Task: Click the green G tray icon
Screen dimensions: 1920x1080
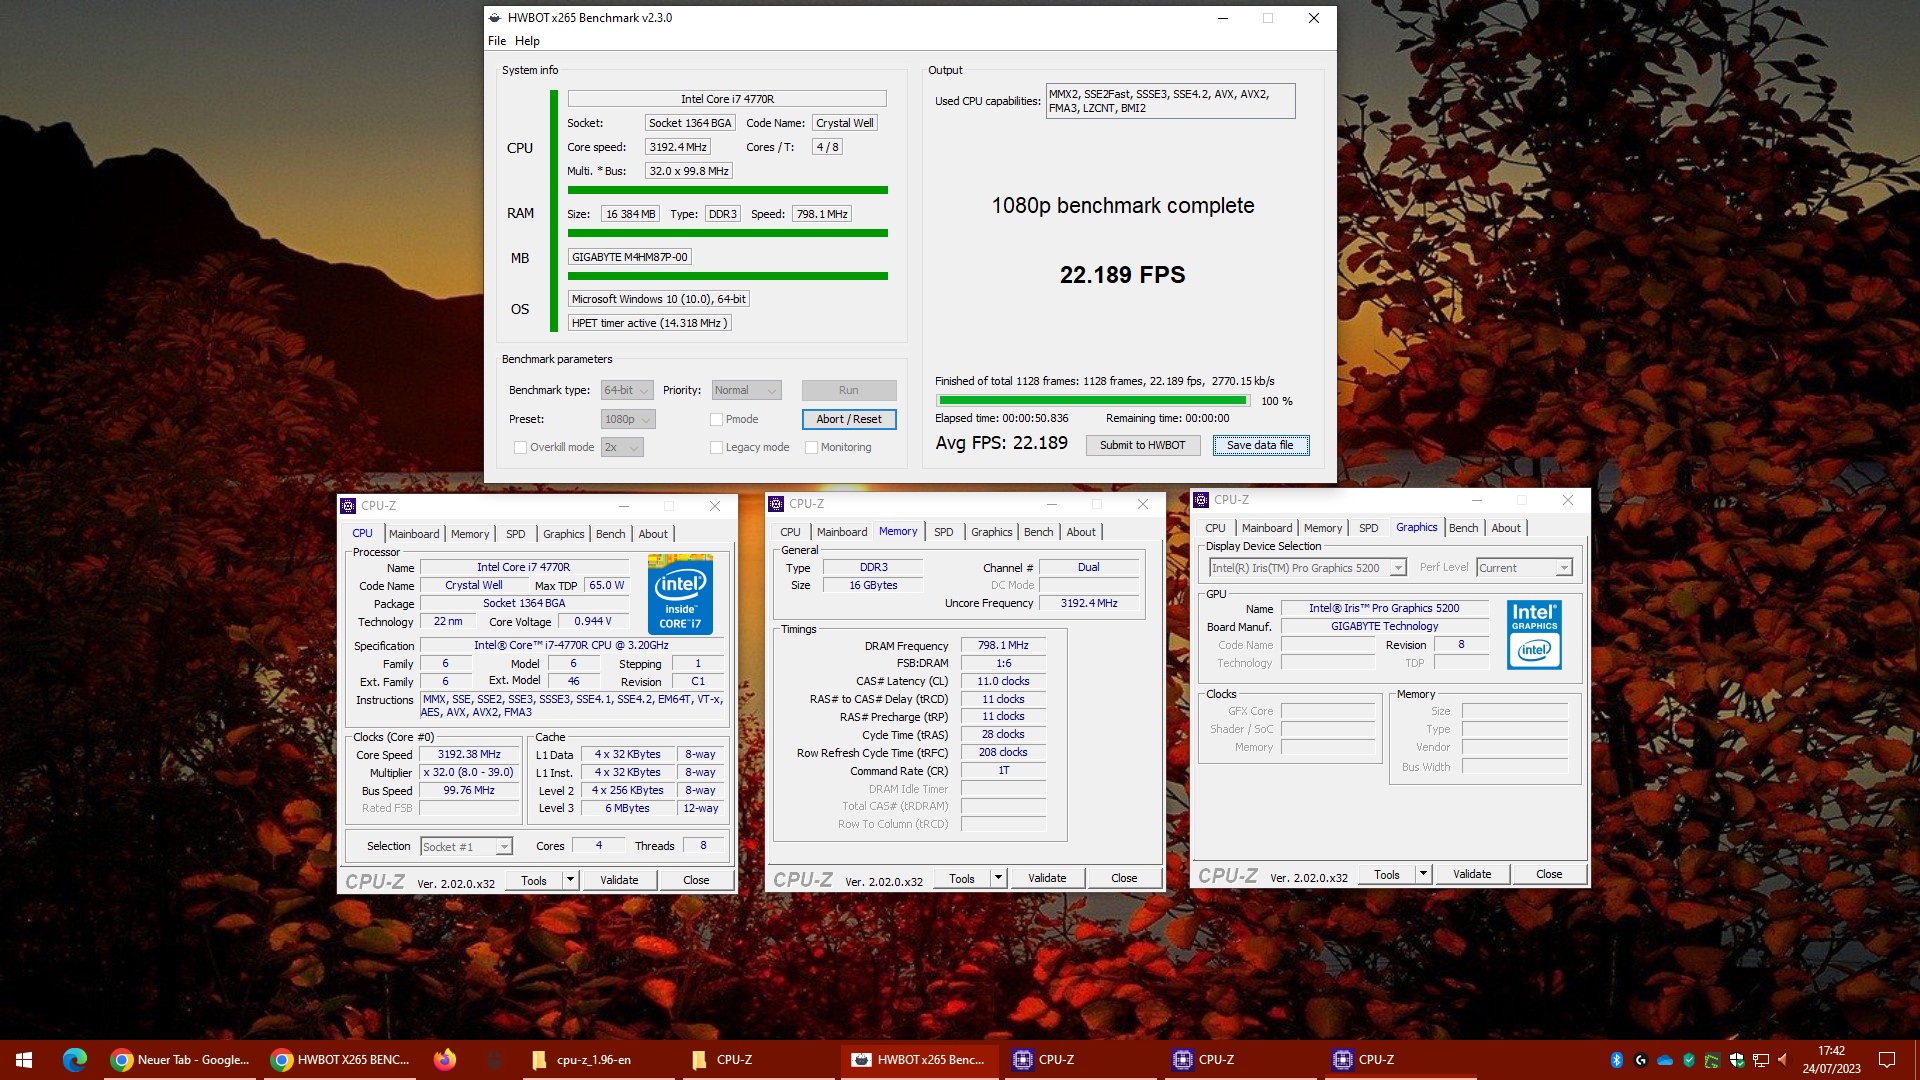Action: pos(1713,1060)
